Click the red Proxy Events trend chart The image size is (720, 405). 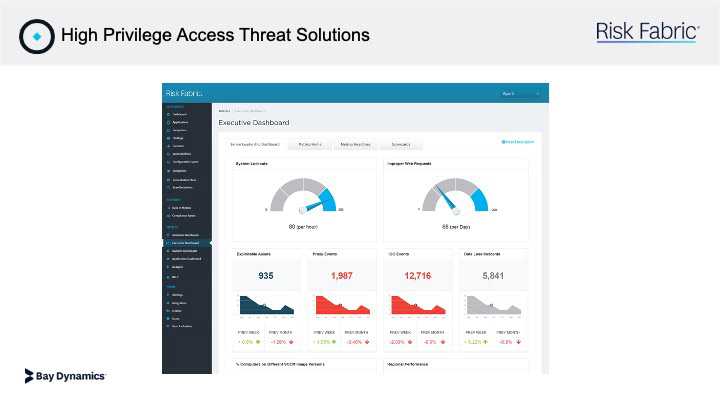(342, 305)
